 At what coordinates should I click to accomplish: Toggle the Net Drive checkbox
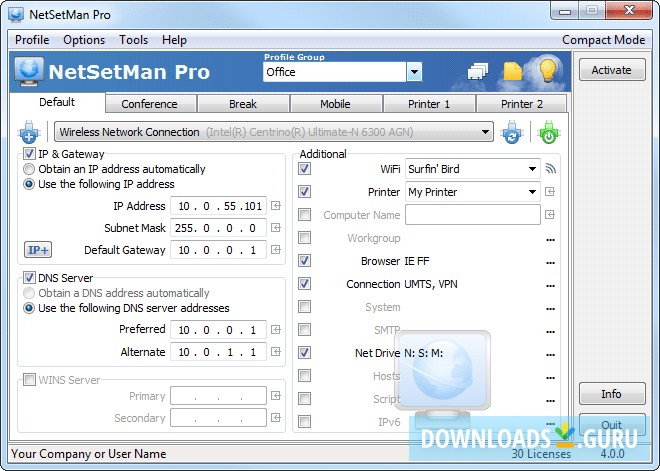304,352
